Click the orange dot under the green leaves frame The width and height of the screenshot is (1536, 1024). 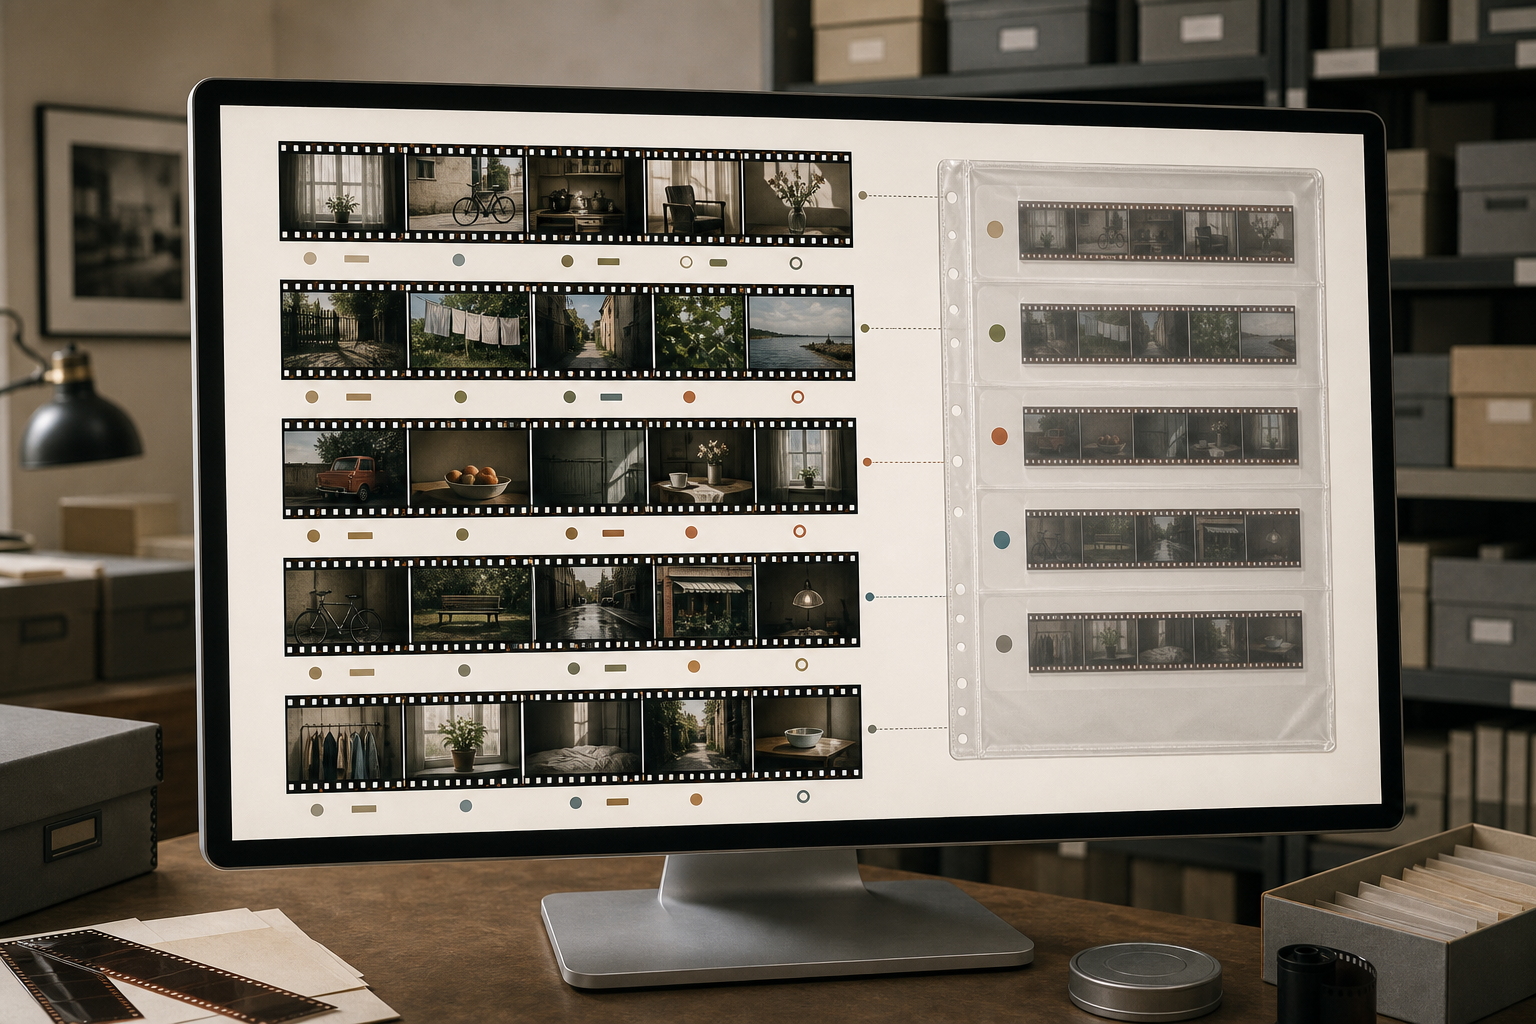(689, 397)
